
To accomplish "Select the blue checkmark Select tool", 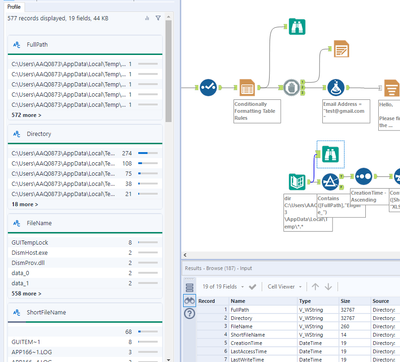I will 208,88.
